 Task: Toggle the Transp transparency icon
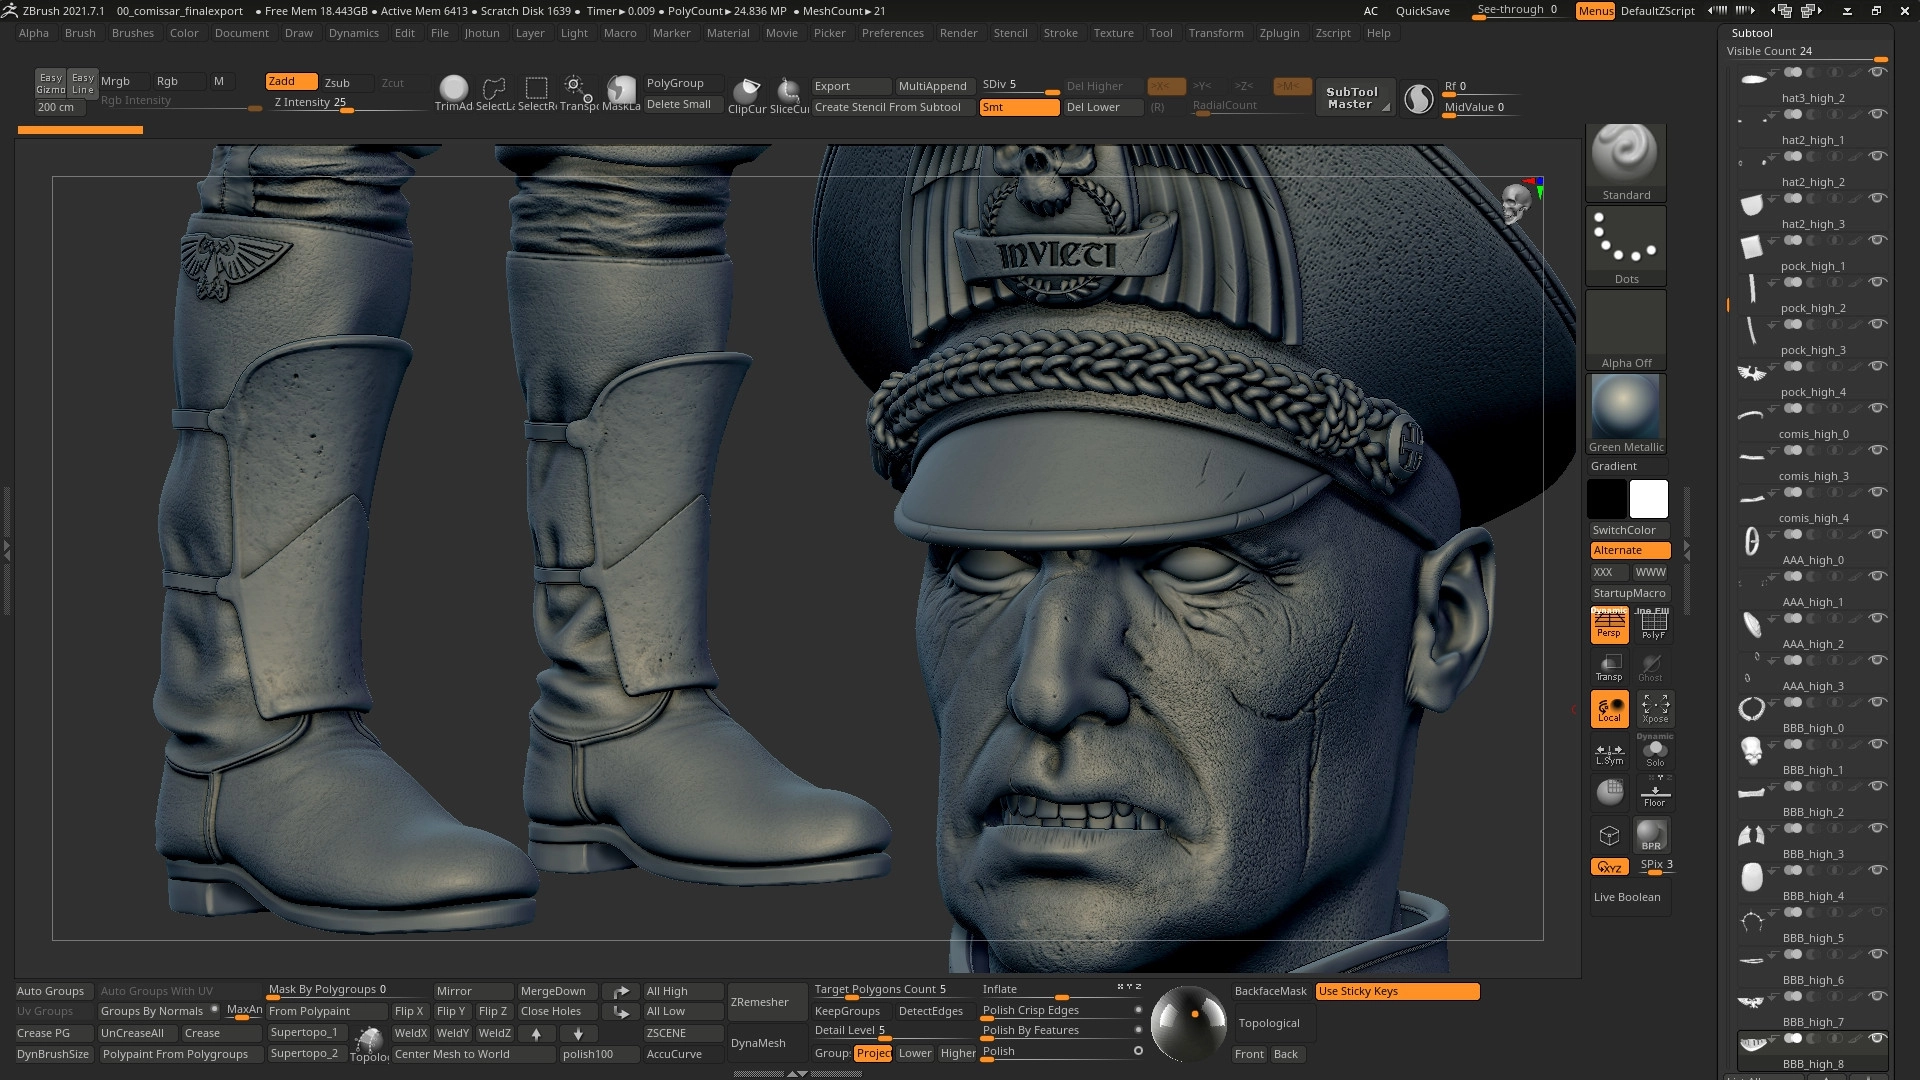click(x=1609, y=667)
